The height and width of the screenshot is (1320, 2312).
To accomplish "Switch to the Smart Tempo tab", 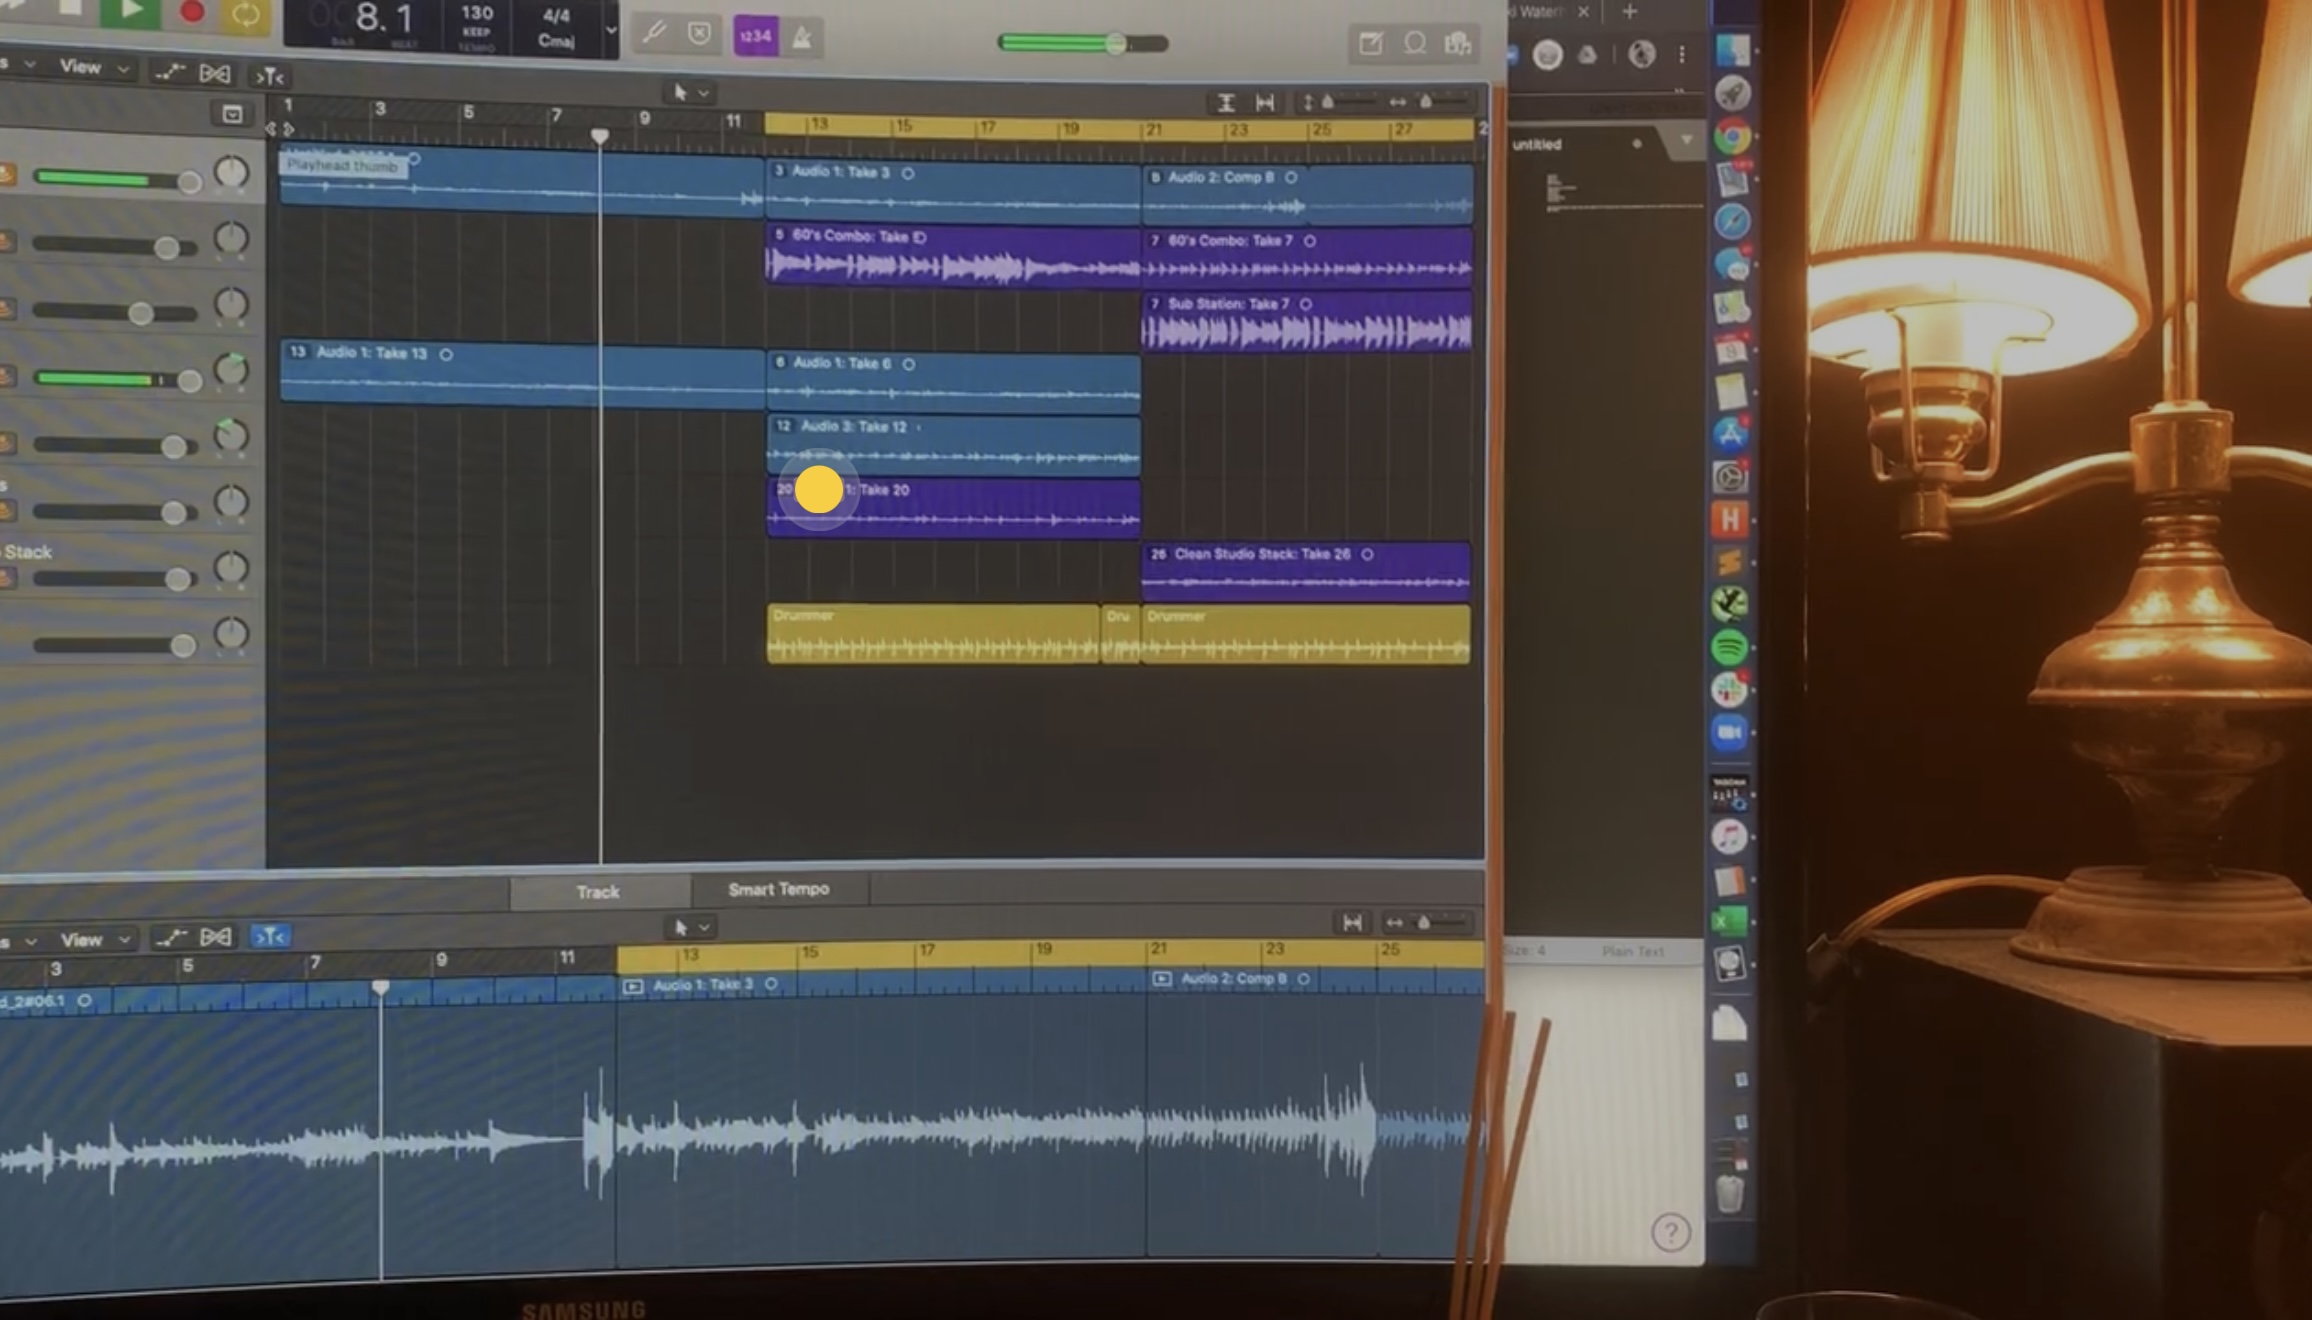I will pos(778,889).
